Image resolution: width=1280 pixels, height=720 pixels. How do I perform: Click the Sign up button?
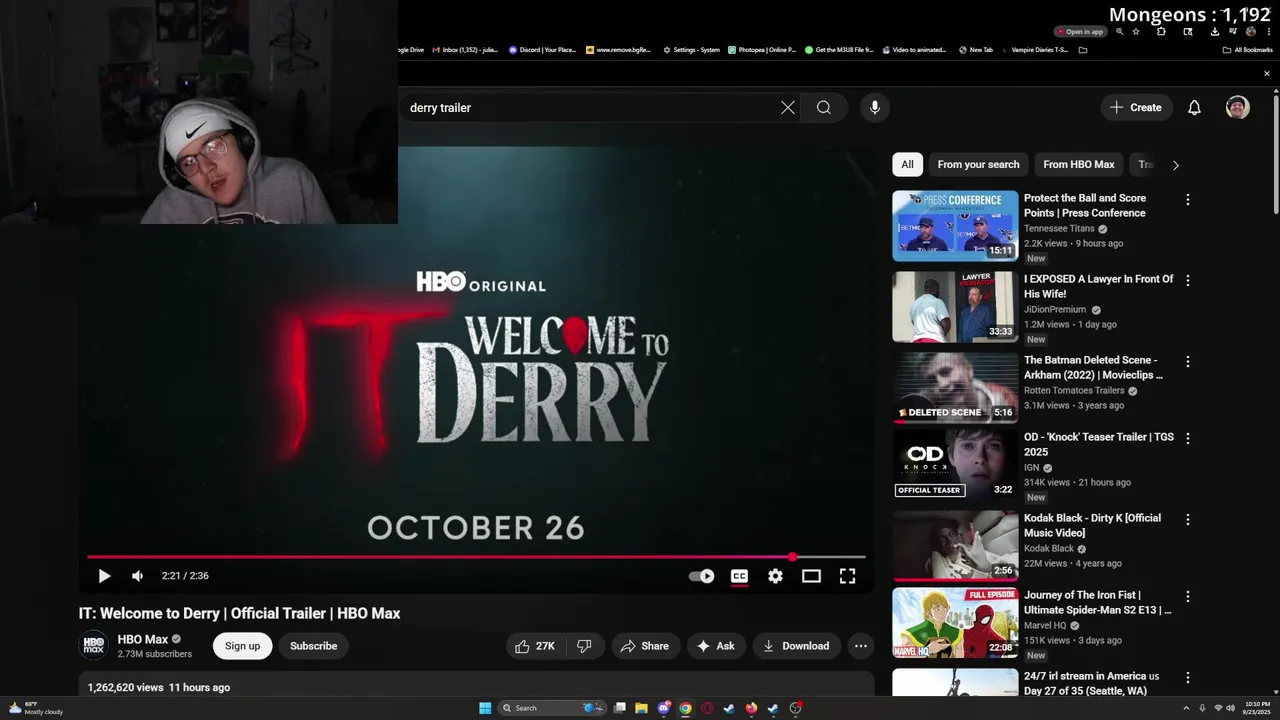point(242,646)
